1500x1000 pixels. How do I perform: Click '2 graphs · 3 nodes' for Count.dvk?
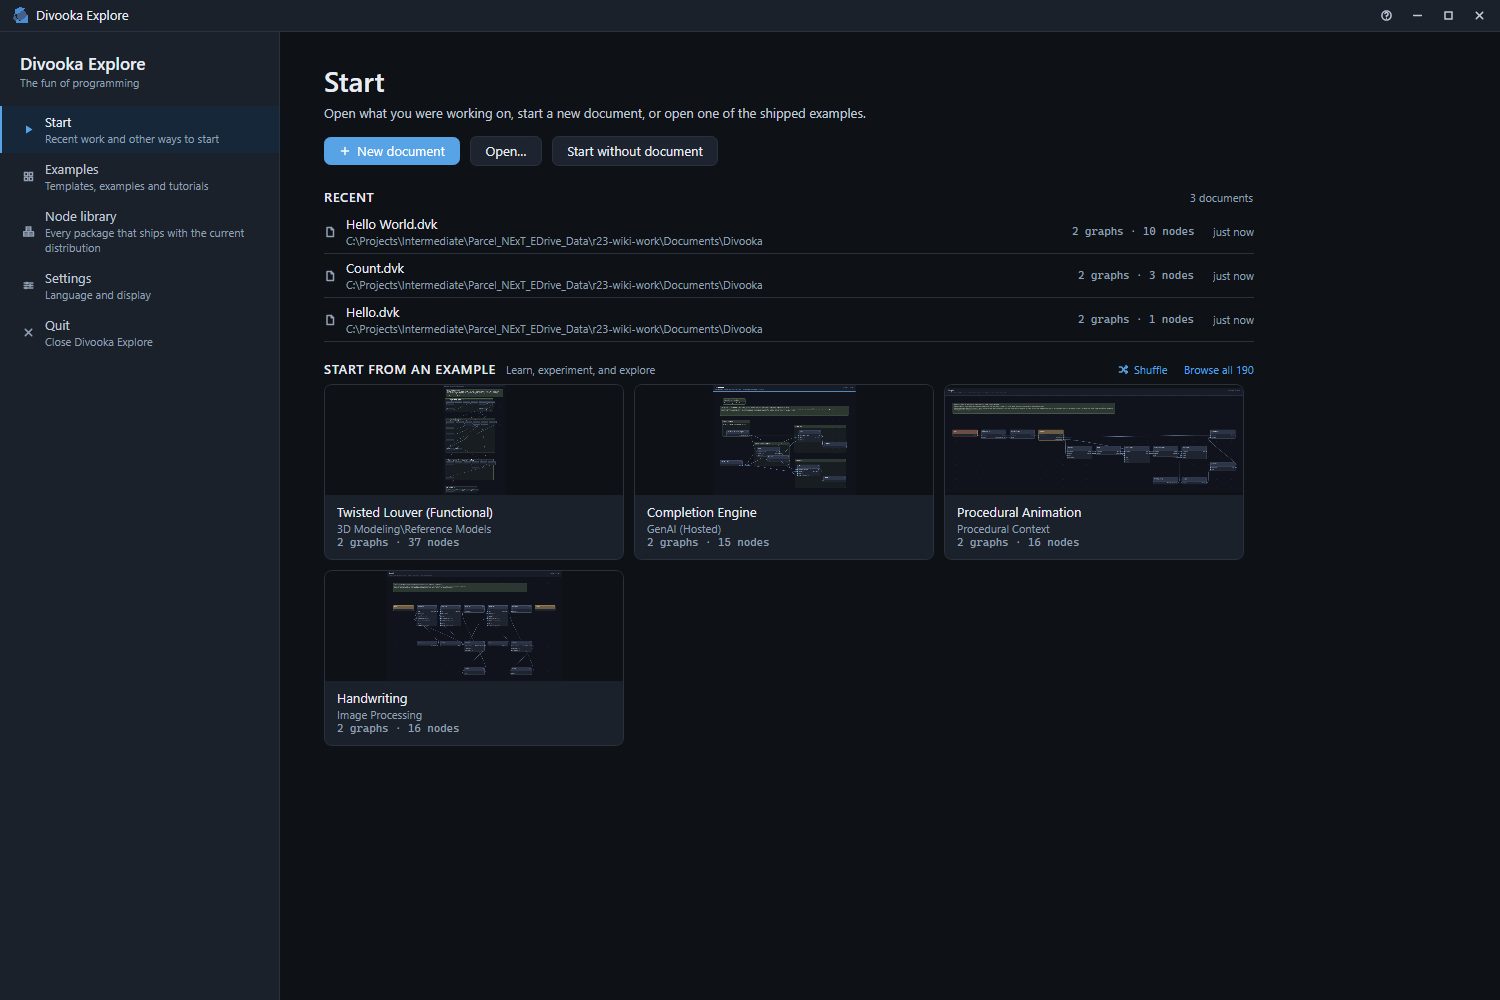pos(1136,276)
